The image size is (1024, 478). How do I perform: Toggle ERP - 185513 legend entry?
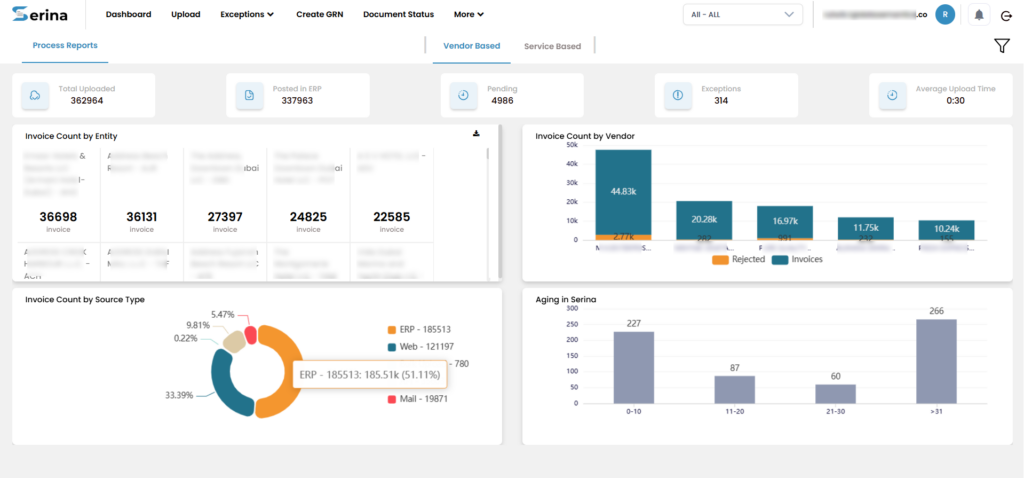click(x=419, y=330)
